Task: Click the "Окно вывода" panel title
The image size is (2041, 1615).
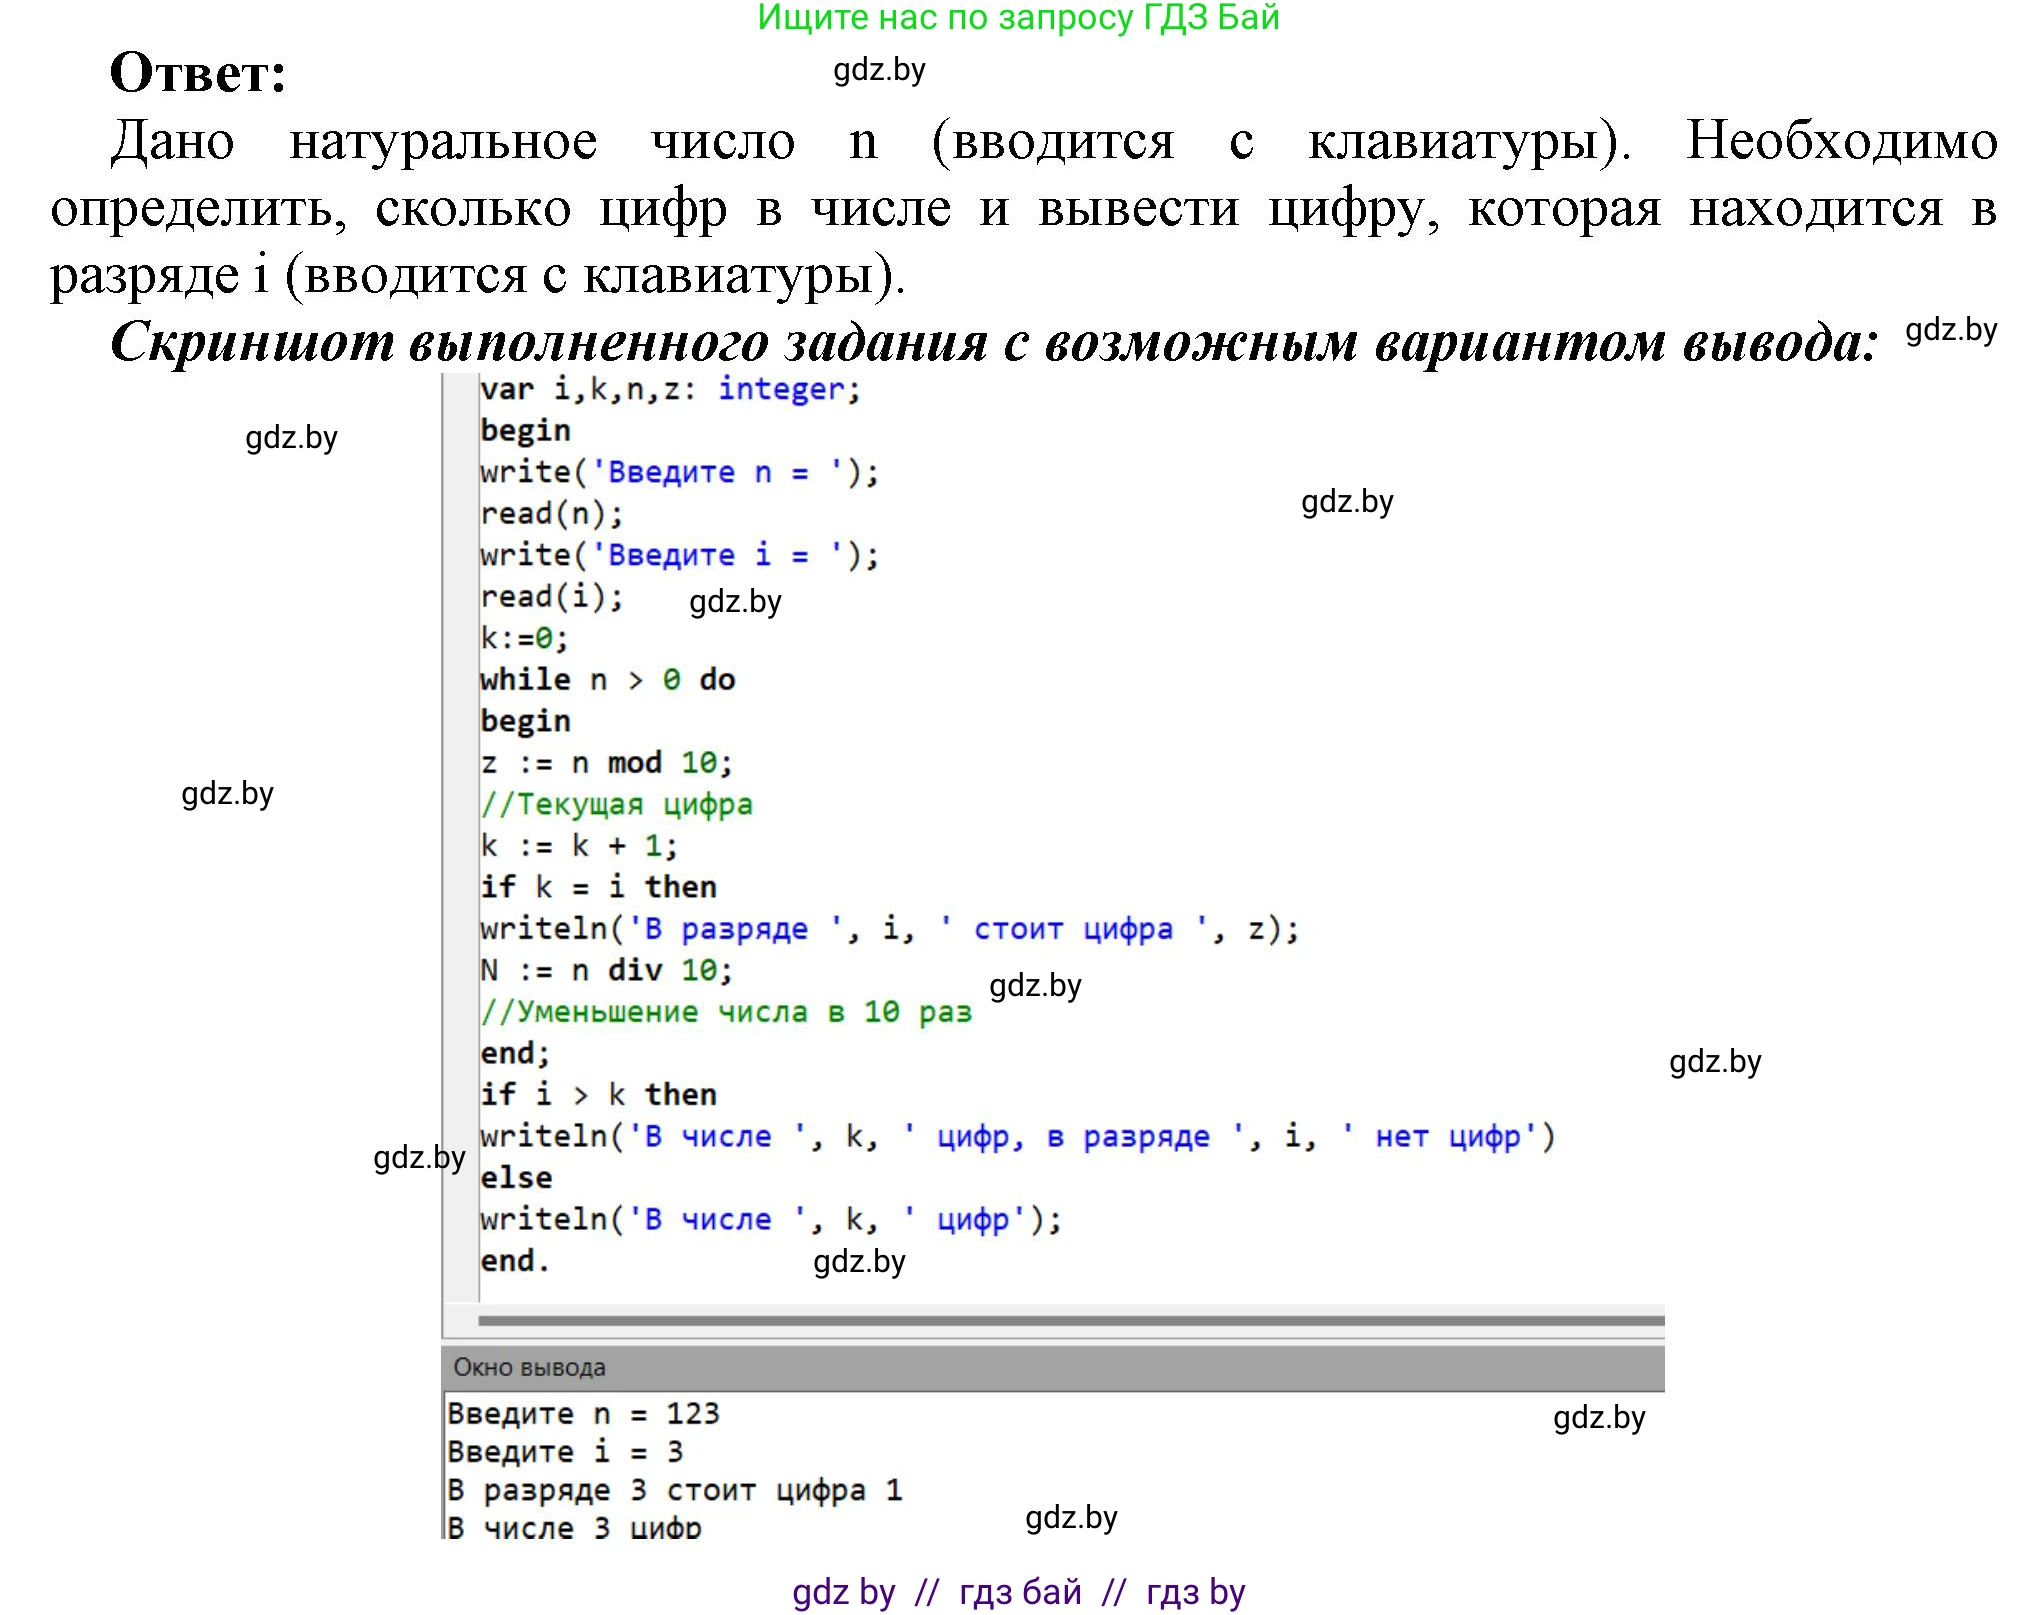Action: pos(530,1366)
